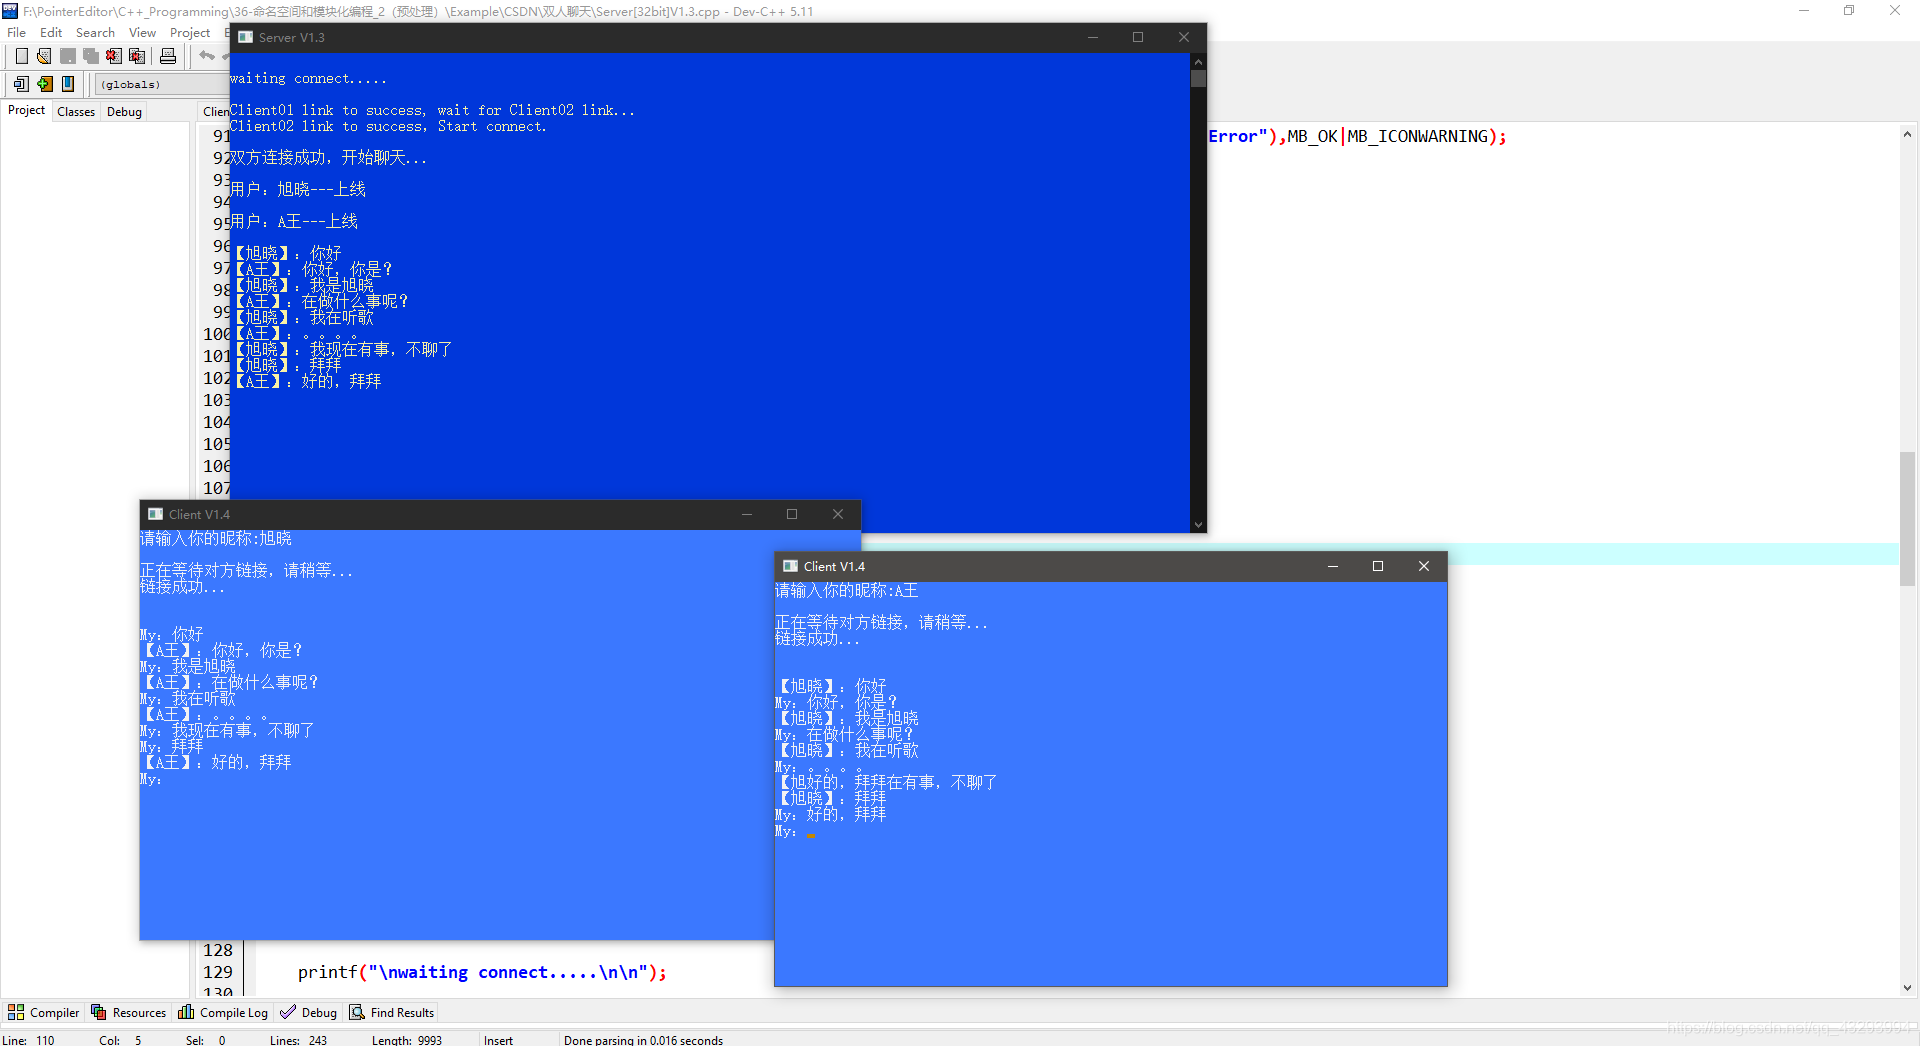Open the Edit menu
The image size is (1920, 1046).
point(51,32)
